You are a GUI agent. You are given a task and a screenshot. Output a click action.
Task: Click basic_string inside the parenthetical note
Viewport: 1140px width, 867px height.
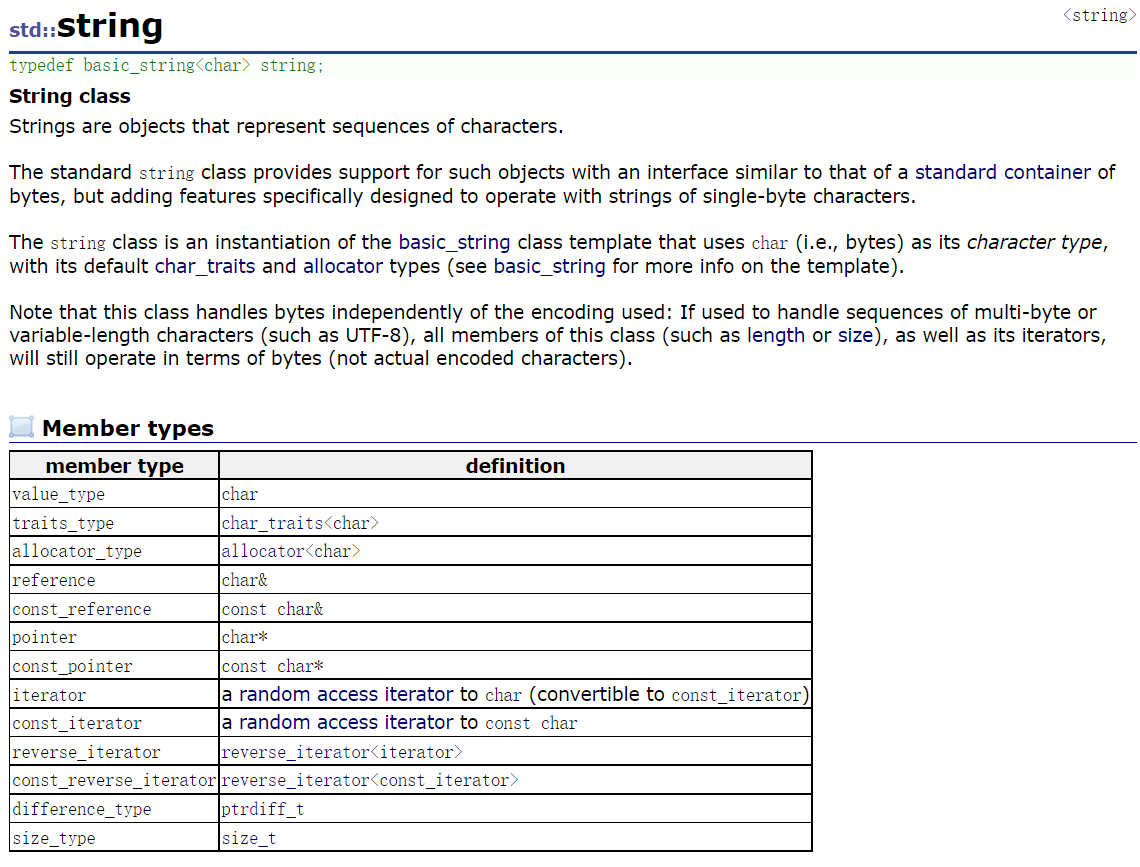pyautogui.click(x=549, y=266)
